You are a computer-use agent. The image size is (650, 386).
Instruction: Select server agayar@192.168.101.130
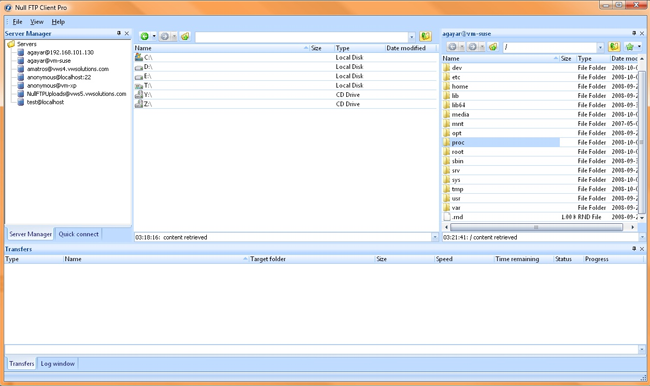coord(60,52)
